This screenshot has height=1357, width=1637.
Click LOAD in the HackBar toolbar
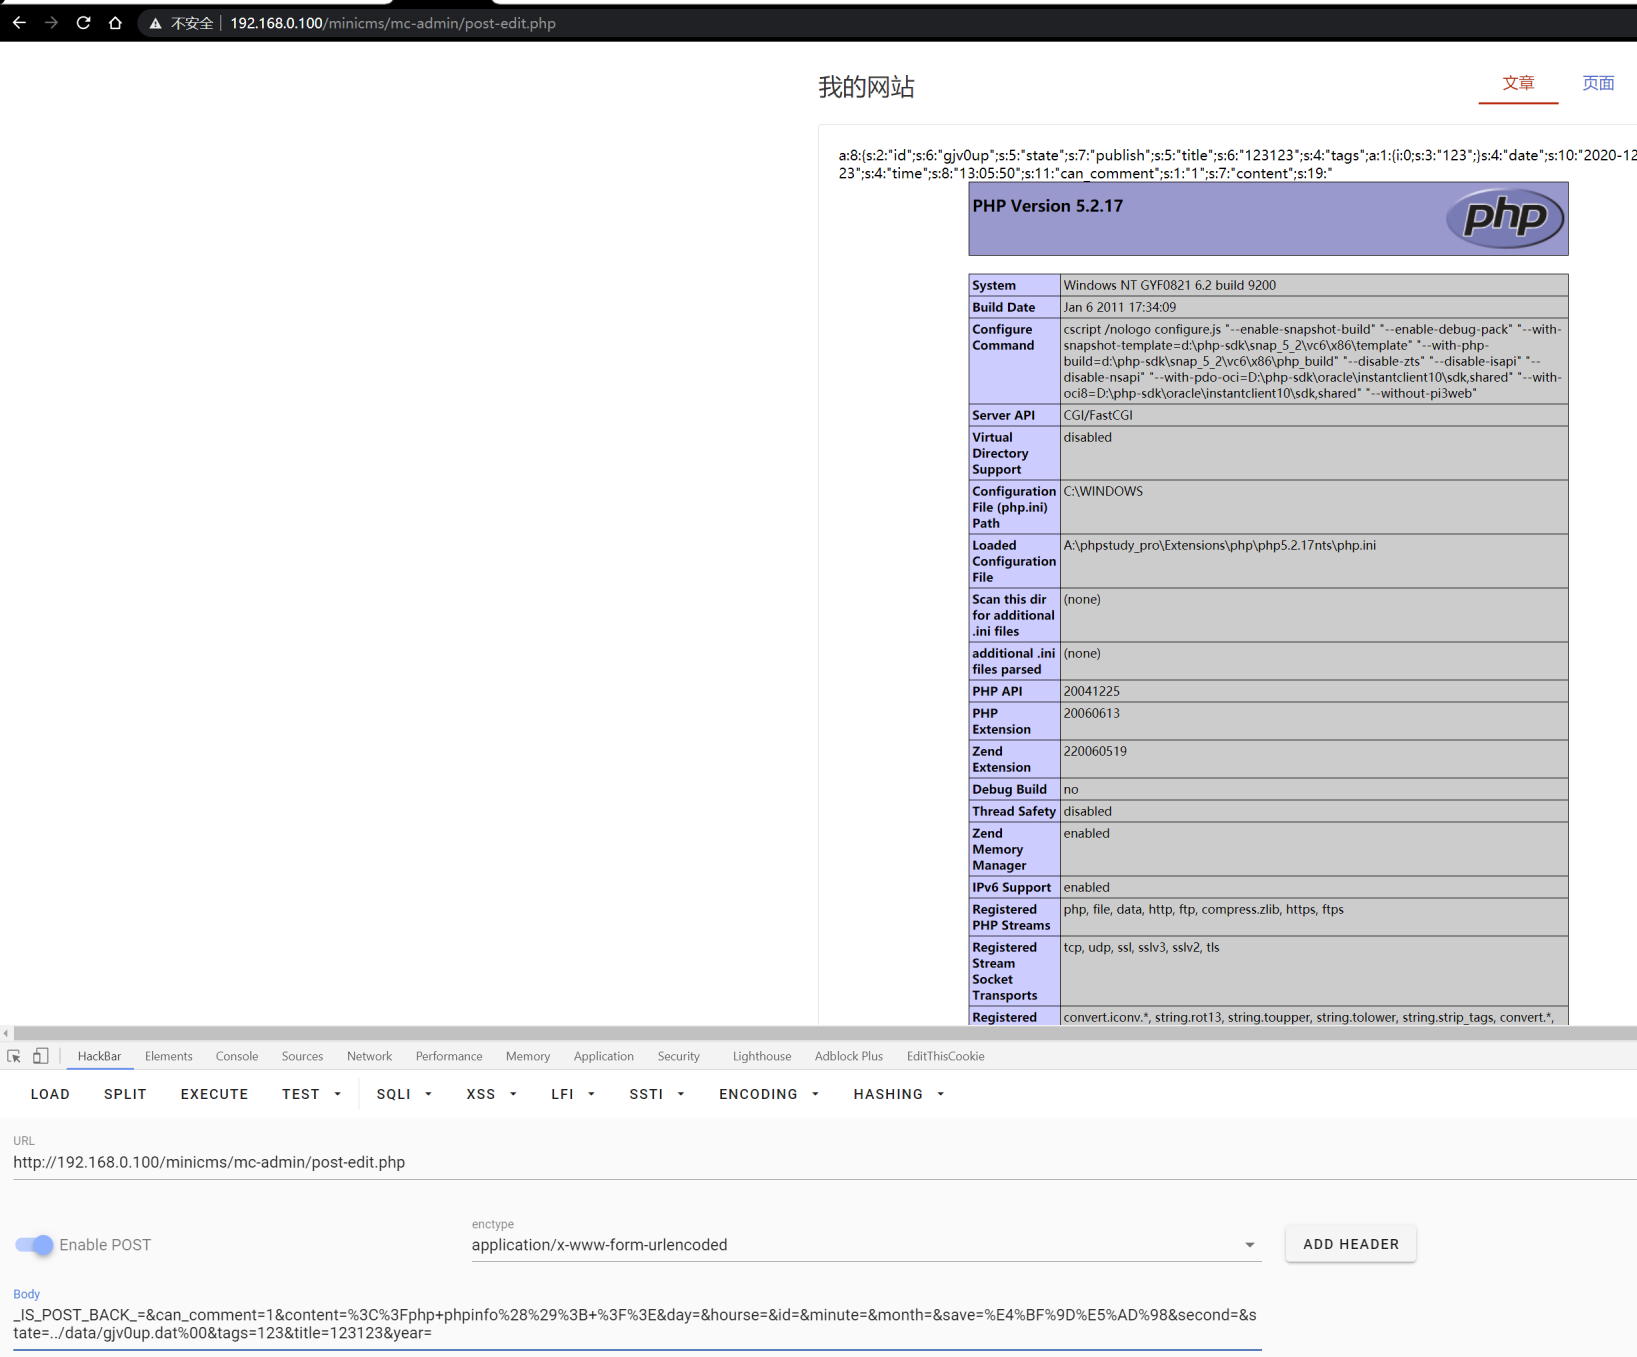pos(50,1094)
